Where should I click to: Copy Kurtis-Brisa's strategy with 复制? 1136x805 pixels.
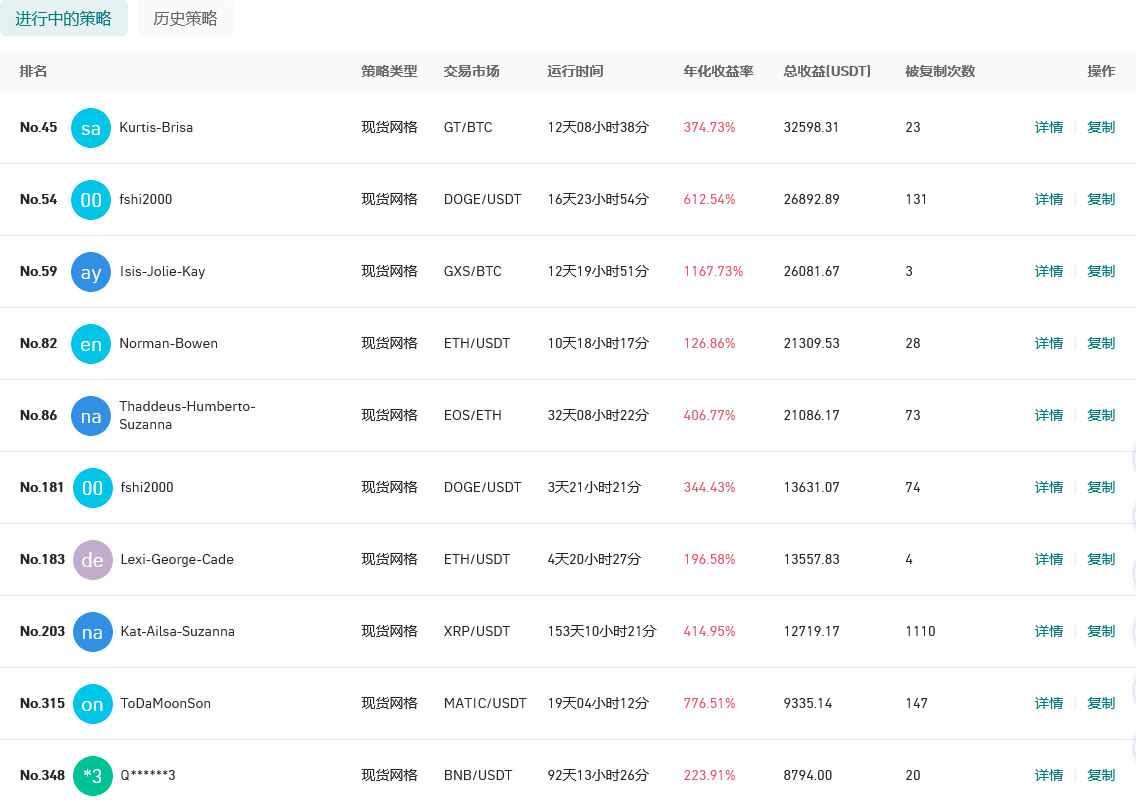point(1101,128)
